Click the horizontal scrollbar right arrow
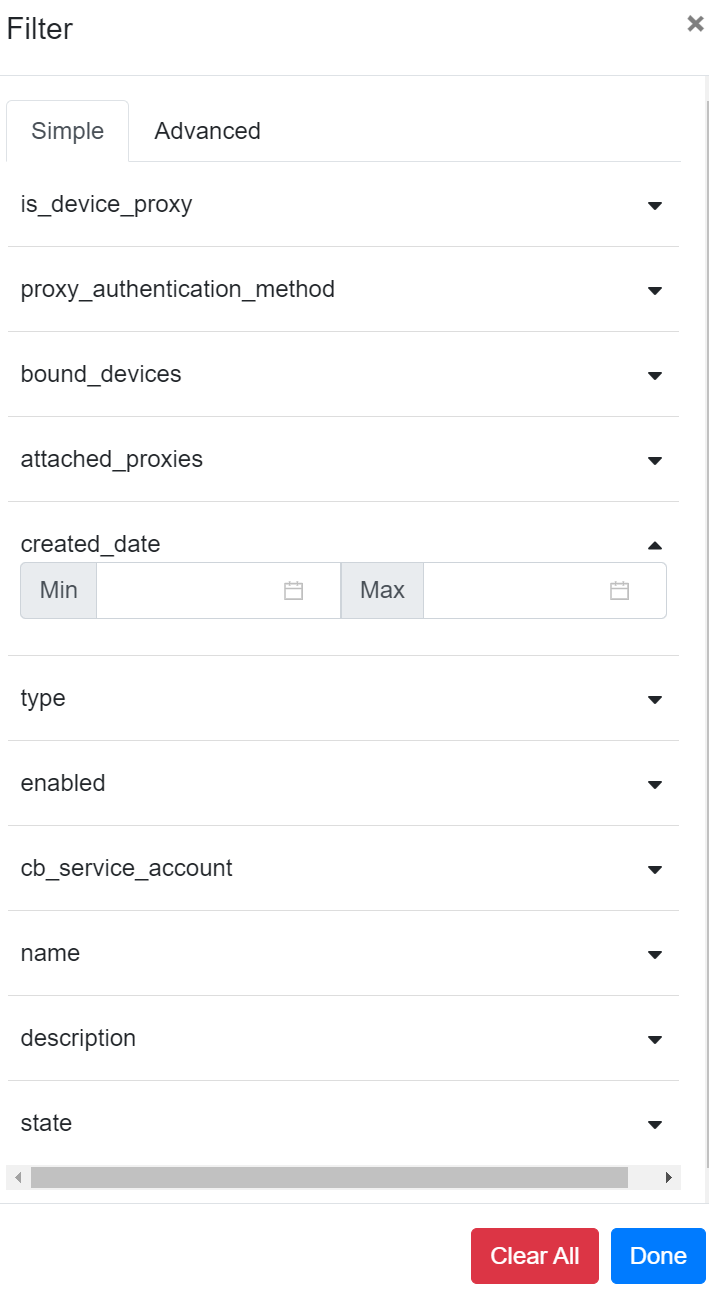The height and width of the screenshot is (1291, 709). point(669,1178)
